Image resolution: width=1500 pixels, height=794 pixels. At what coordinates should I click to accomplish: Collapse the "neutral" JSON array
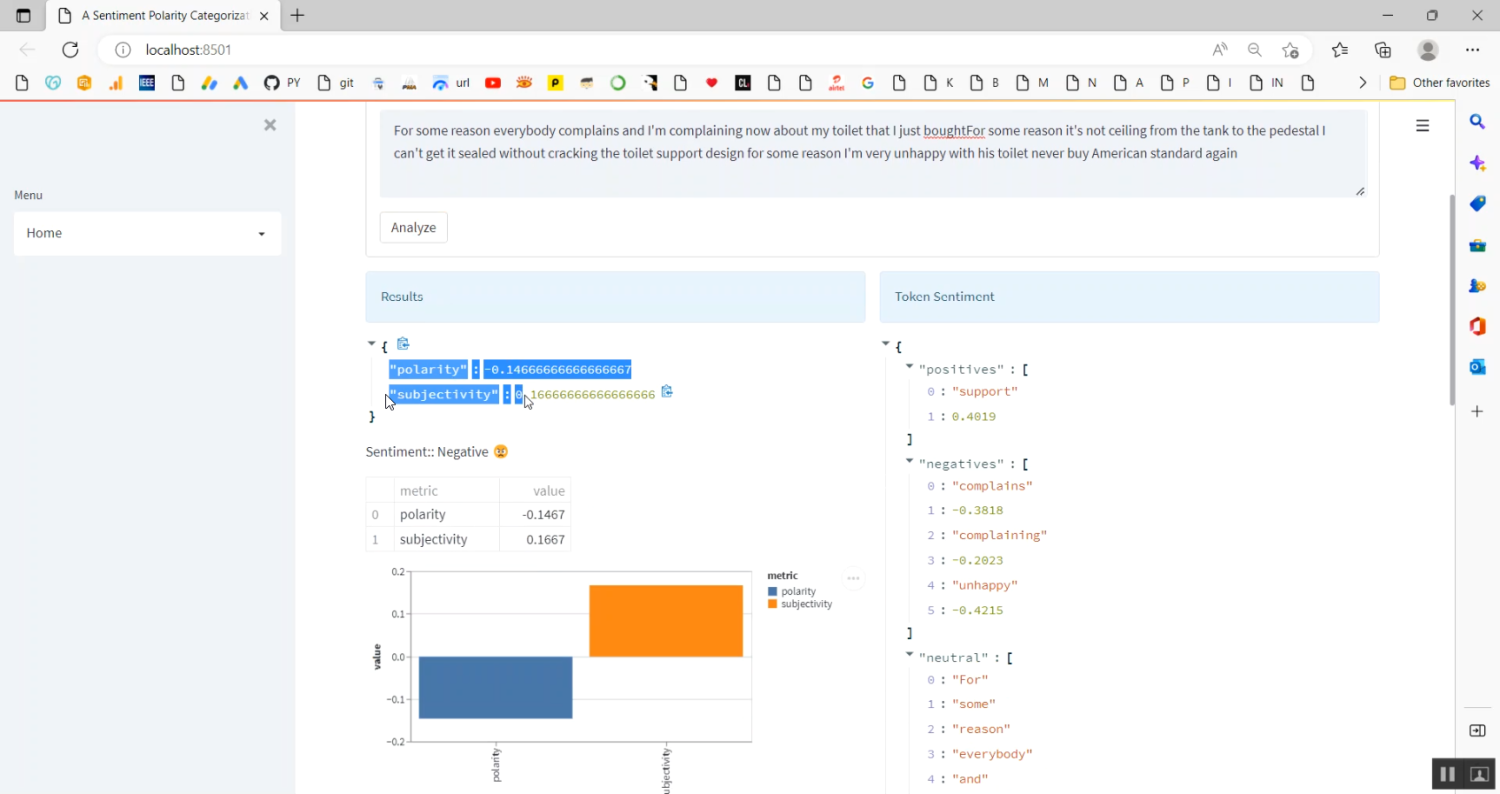pyautogui.click(x=910, y=655)
